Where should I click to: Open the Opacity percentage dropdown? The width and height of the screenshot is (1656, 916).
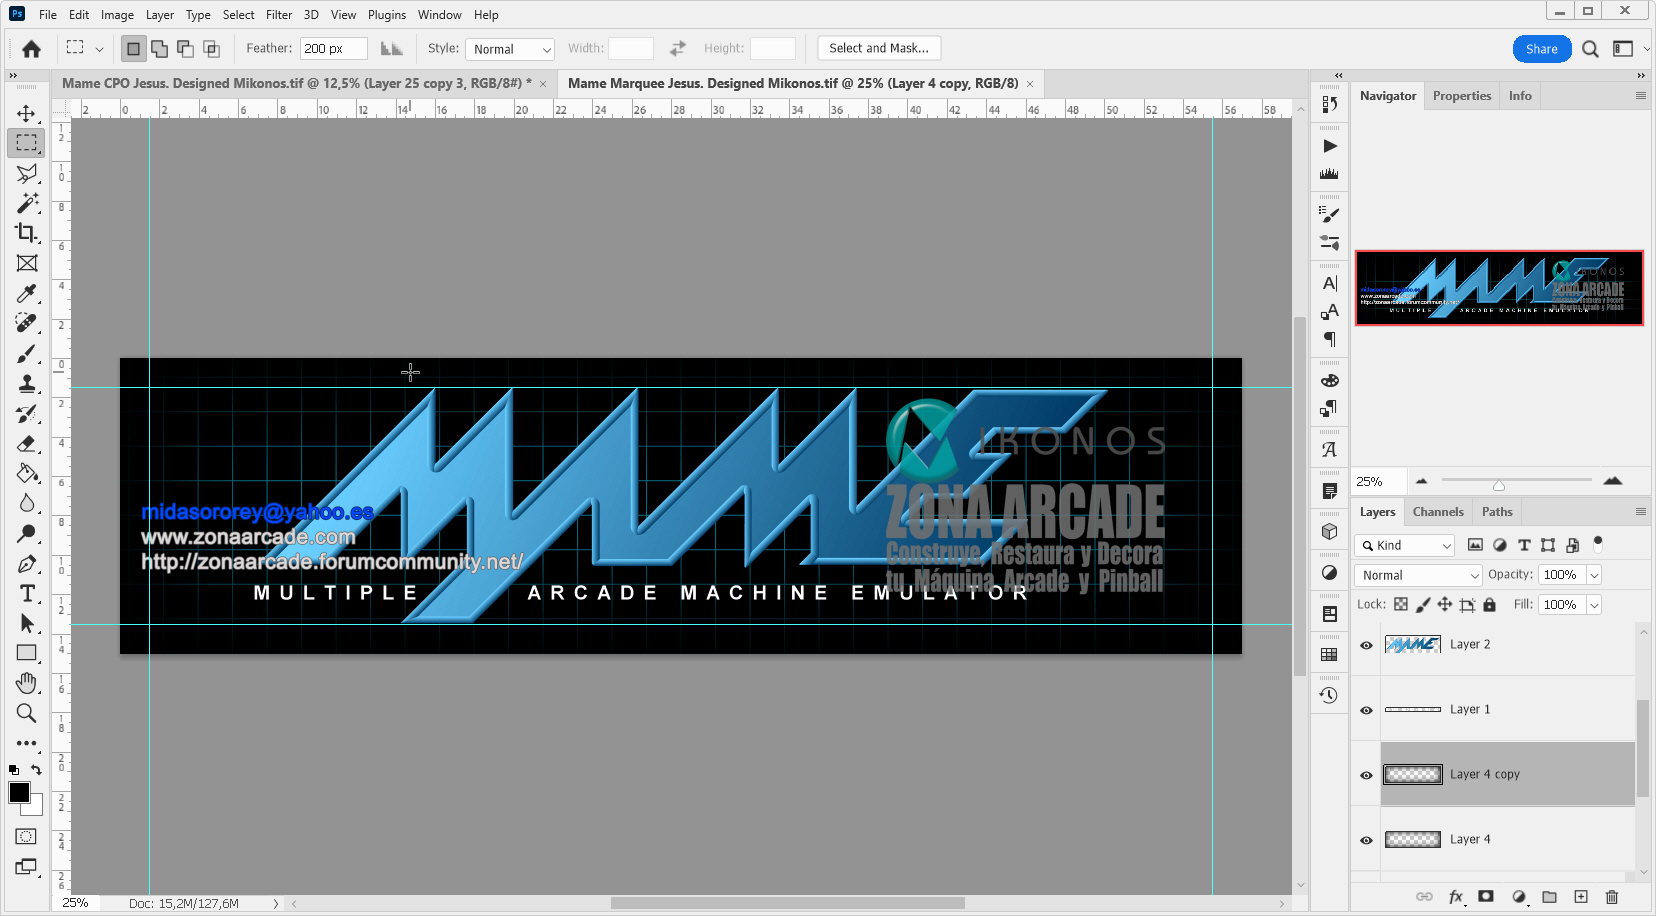coord(1592,575)
